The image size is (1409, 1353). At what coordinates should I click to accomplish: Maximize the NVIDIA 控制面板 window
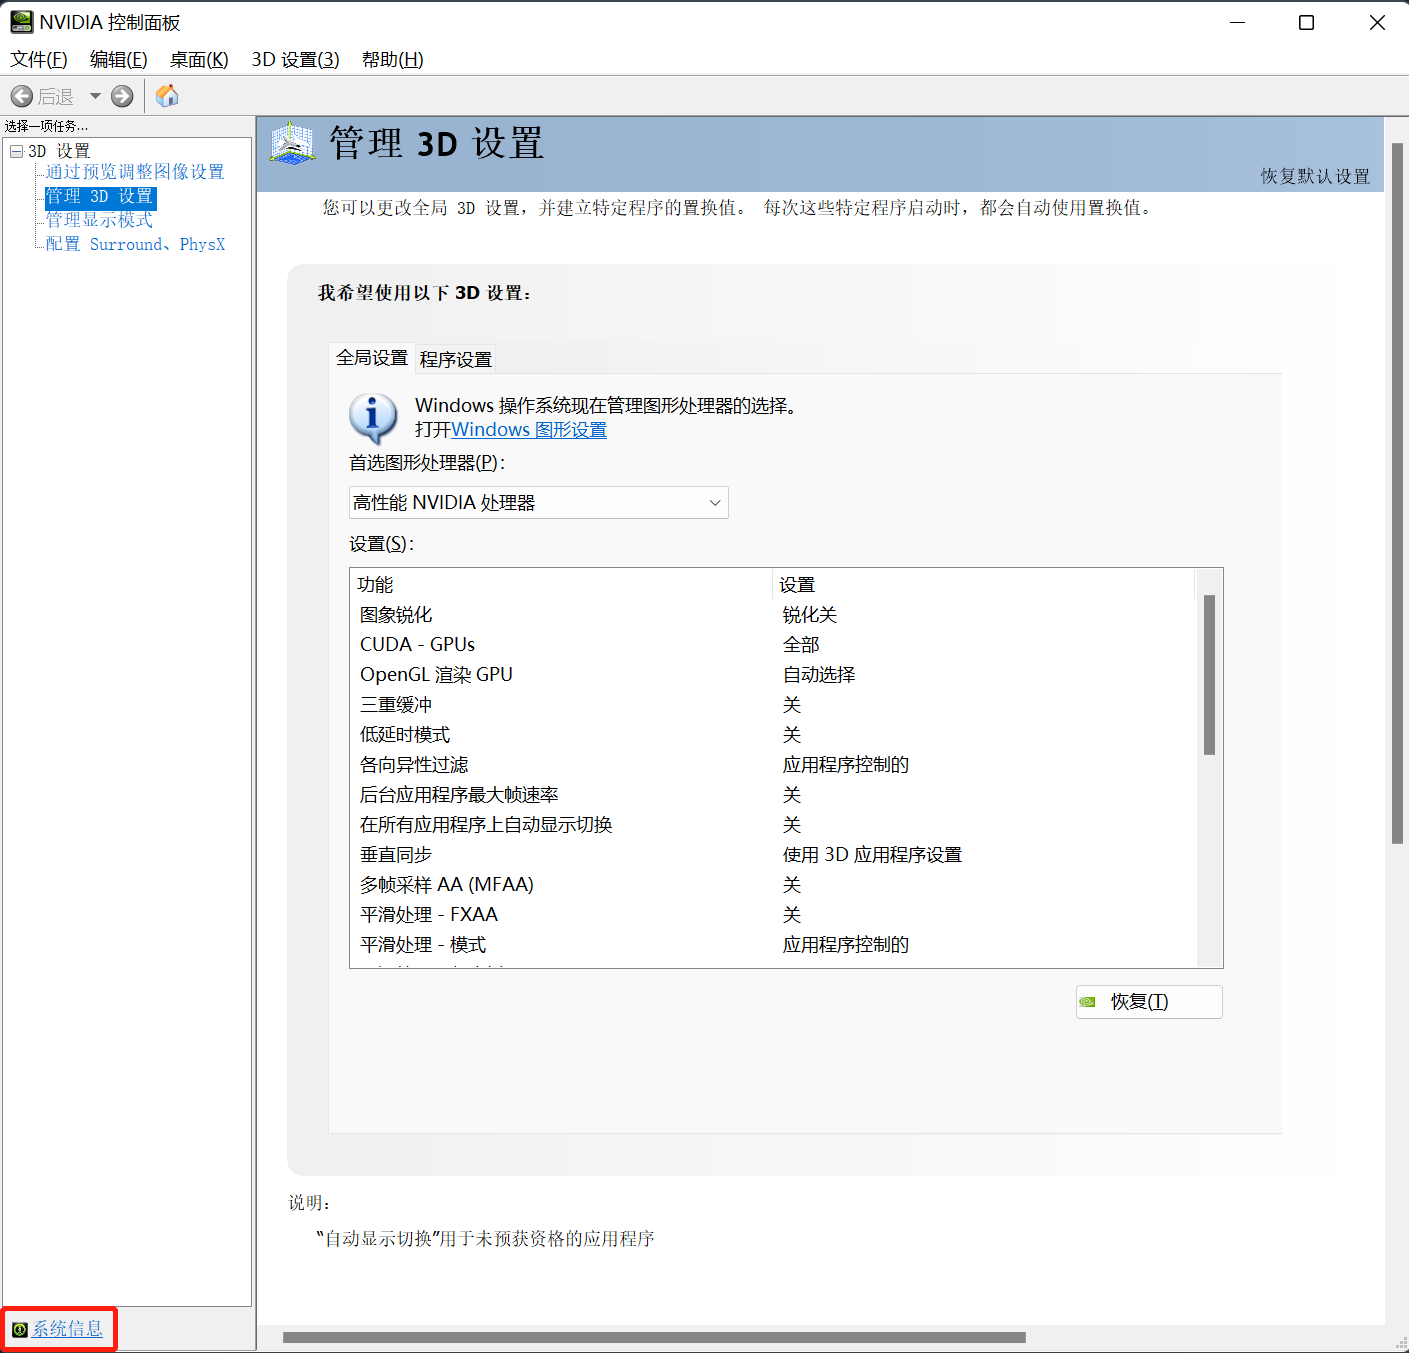[1306, 22]
